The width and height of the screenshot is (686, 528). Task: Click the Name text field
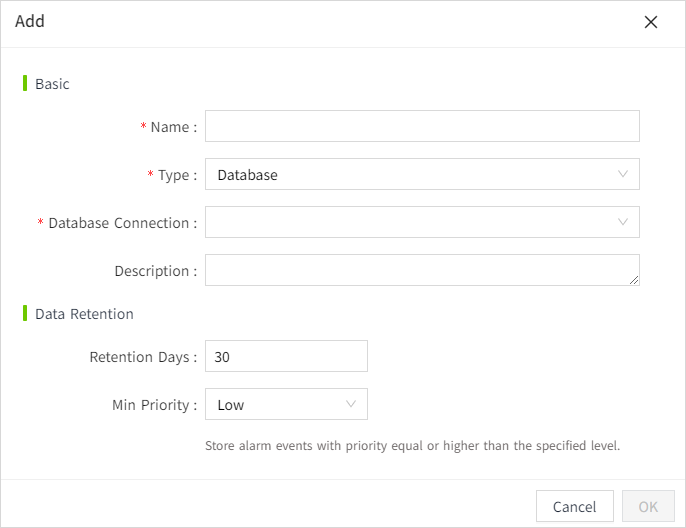(x=421, y=126)
